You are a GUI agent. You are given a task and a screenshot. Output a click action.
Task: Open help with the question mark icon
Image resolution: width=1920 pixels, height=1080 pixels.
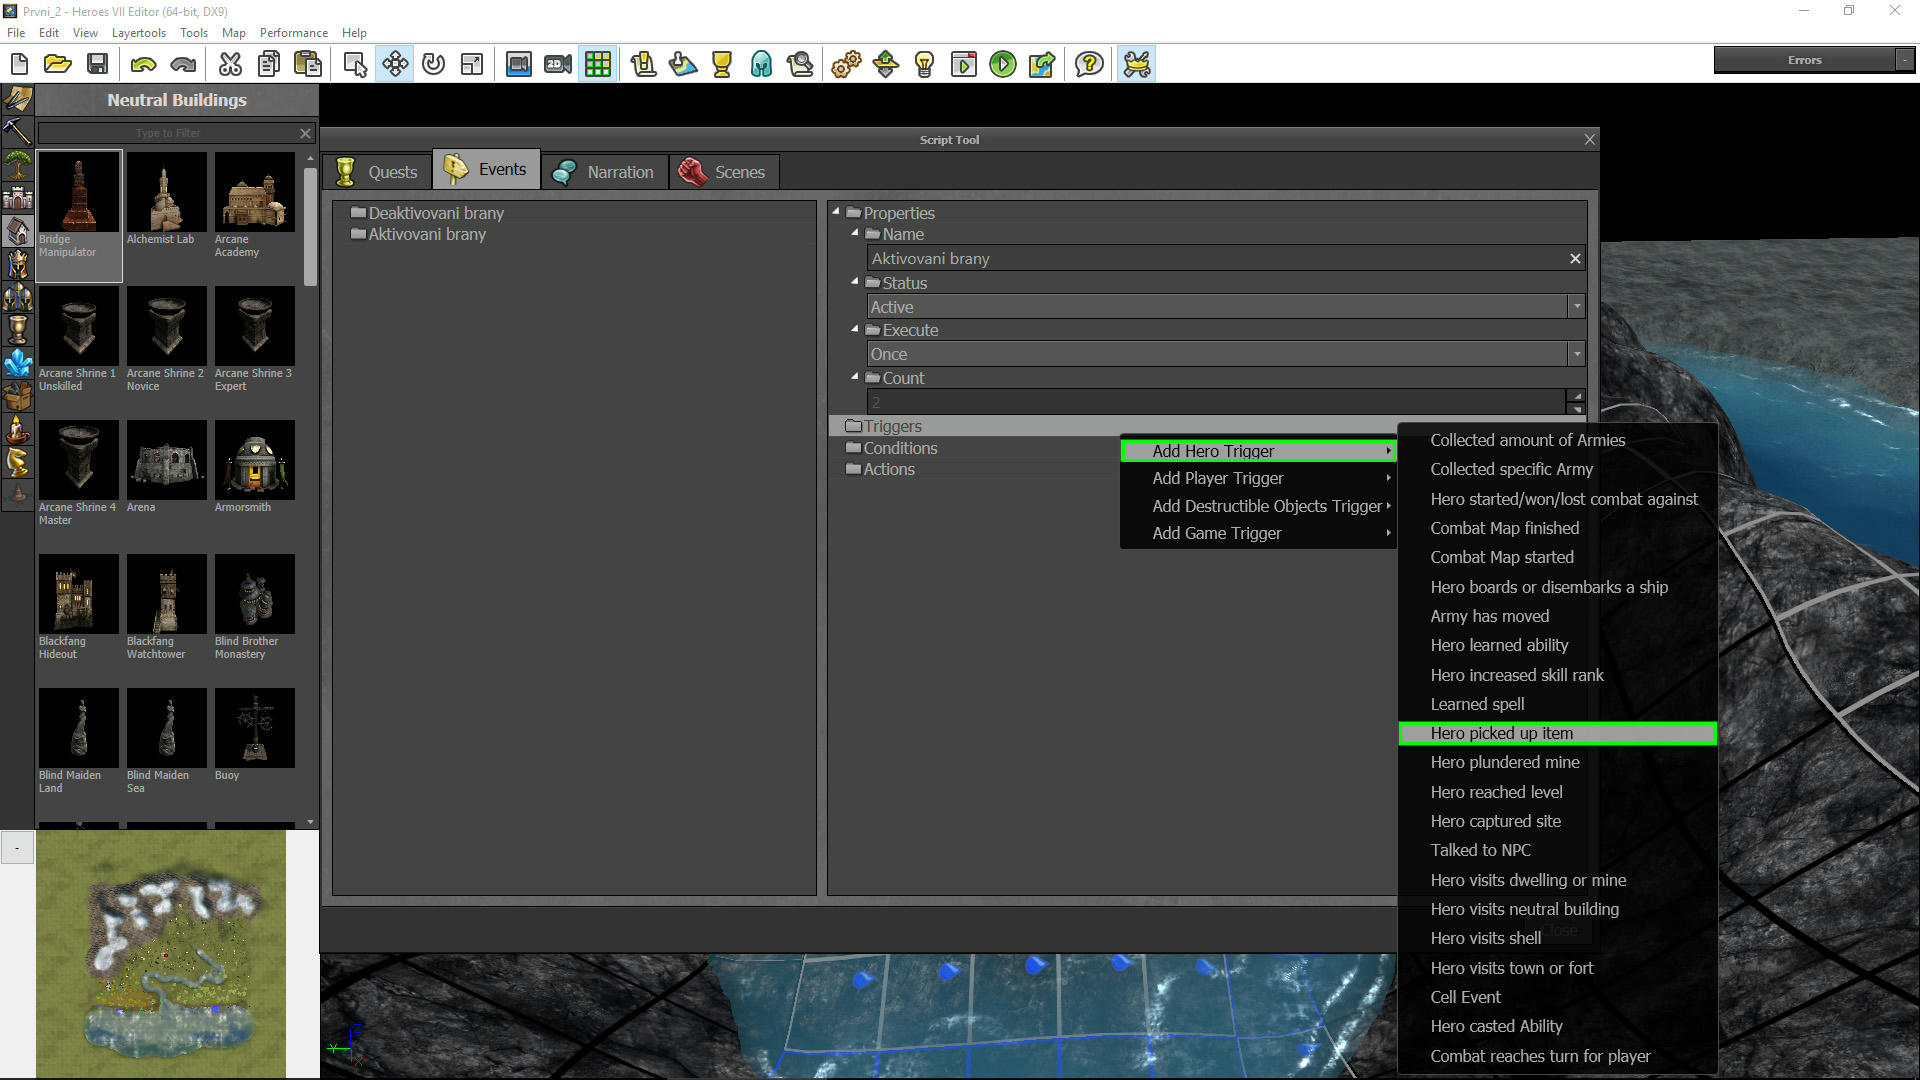coord(1089,65)
